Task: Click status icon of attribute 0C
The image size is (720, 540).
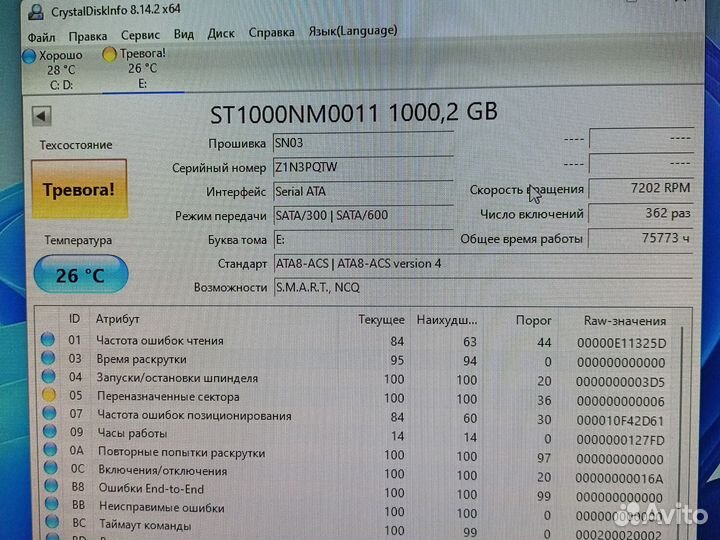Action: pyautogui.click(x=51, y=468)
